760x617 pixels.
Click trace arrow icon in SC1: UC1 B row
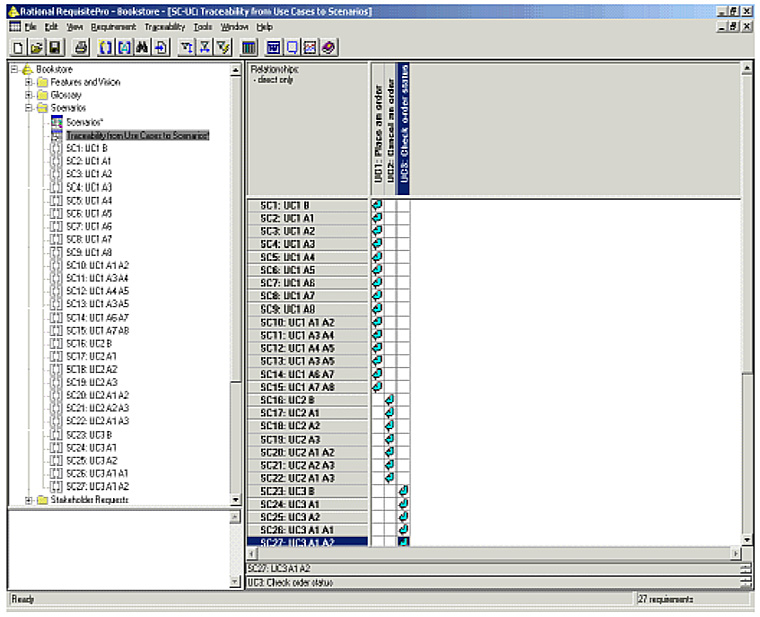pyautogui.click(x=377, y=205)
